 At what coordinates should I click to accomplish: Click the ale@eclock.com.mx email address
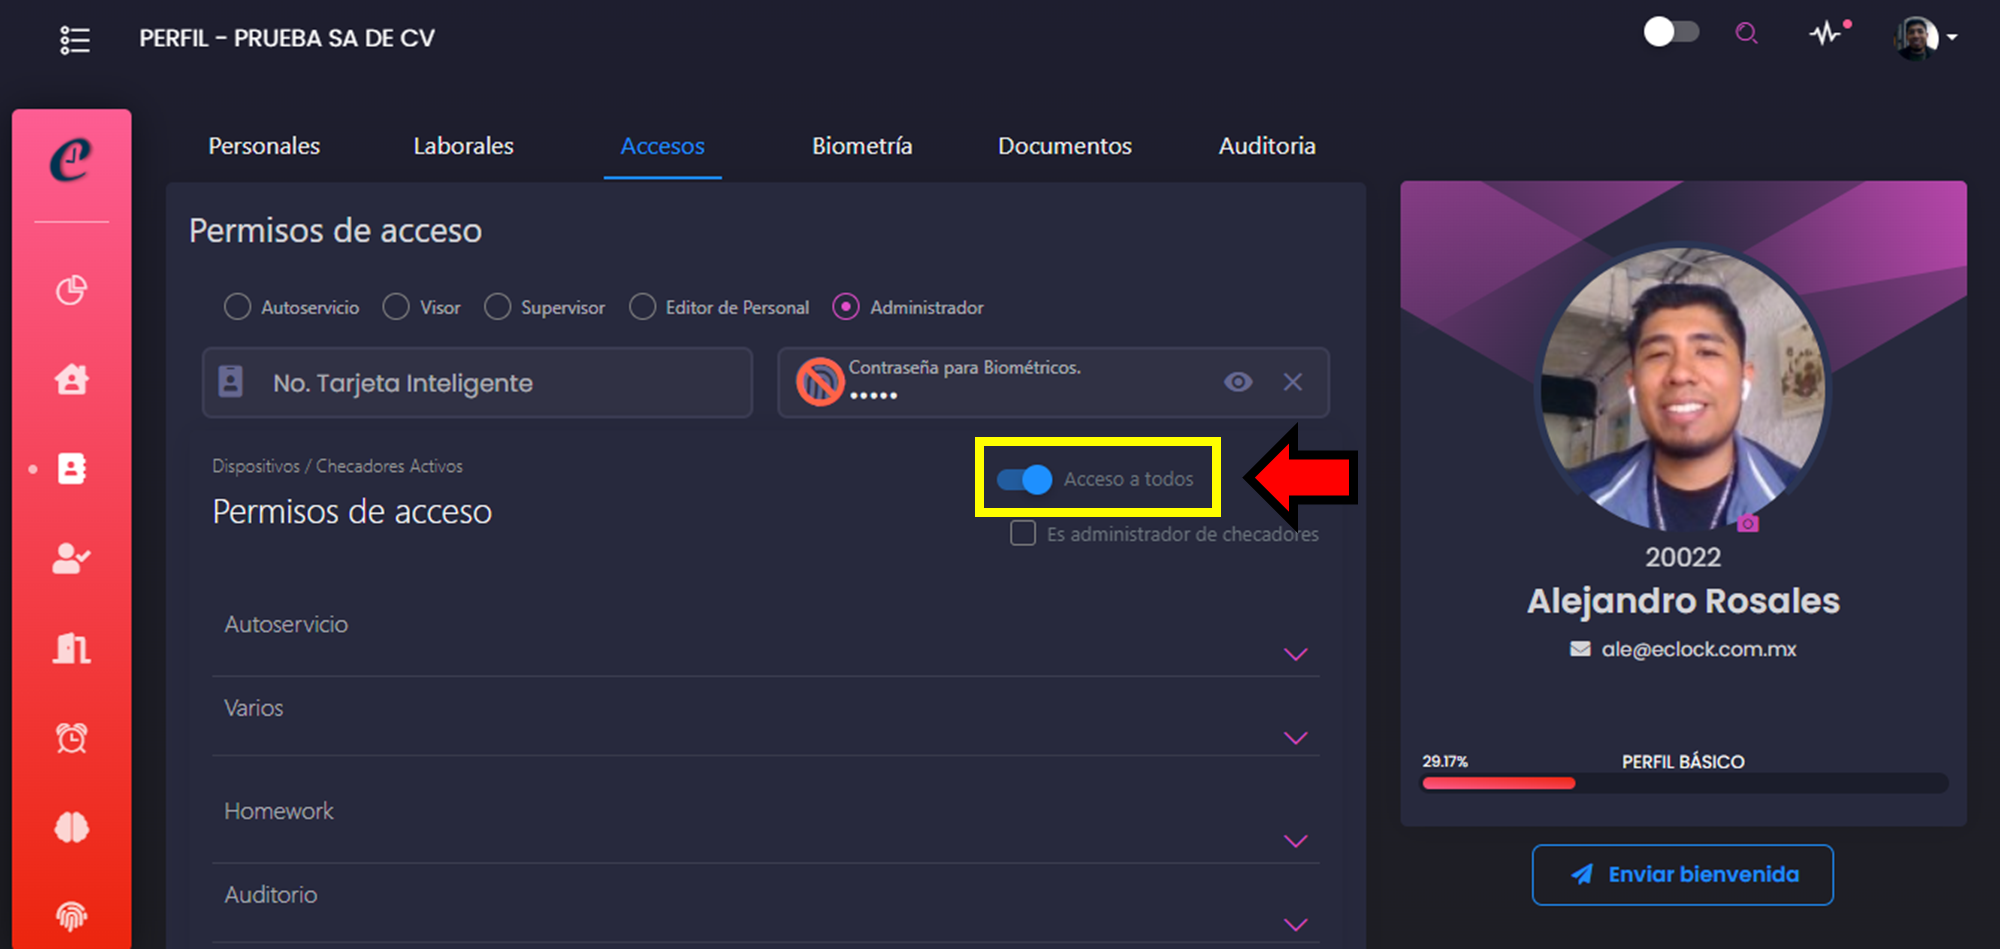[x=1699, y=649]
